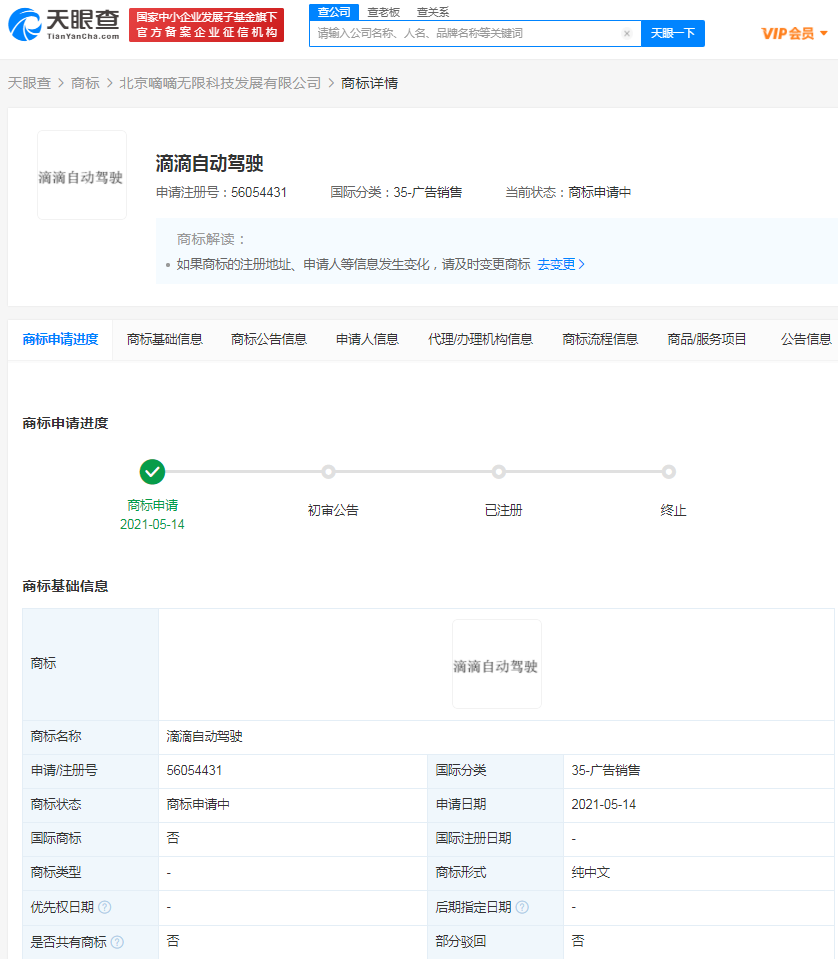The image size is (838, 959).
Task: Open the 商标基础信息 tab
Action: click(x=167, y=338)
